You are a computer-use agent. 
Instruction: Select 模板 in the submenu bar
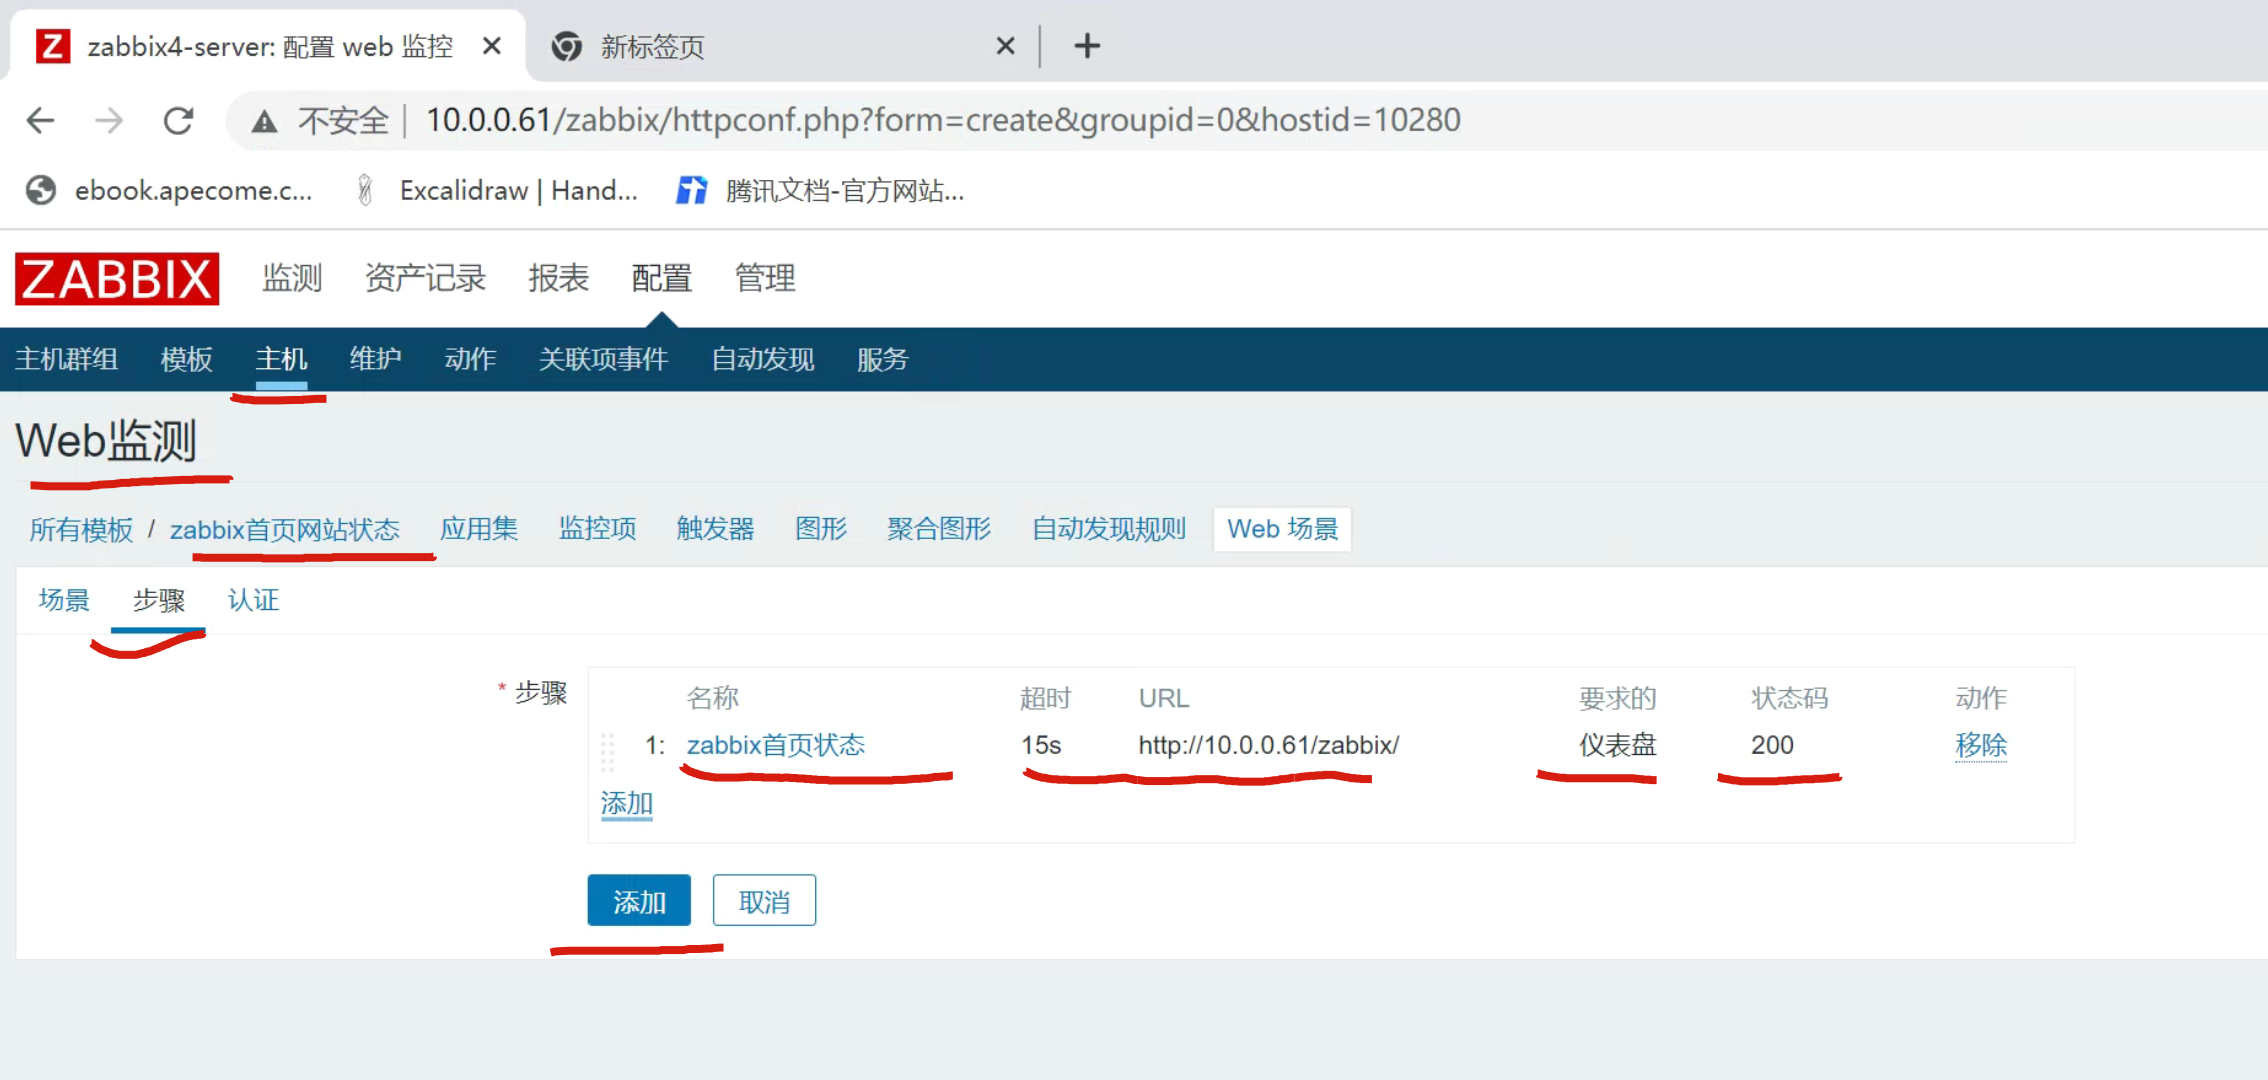[x=187, y=359]
